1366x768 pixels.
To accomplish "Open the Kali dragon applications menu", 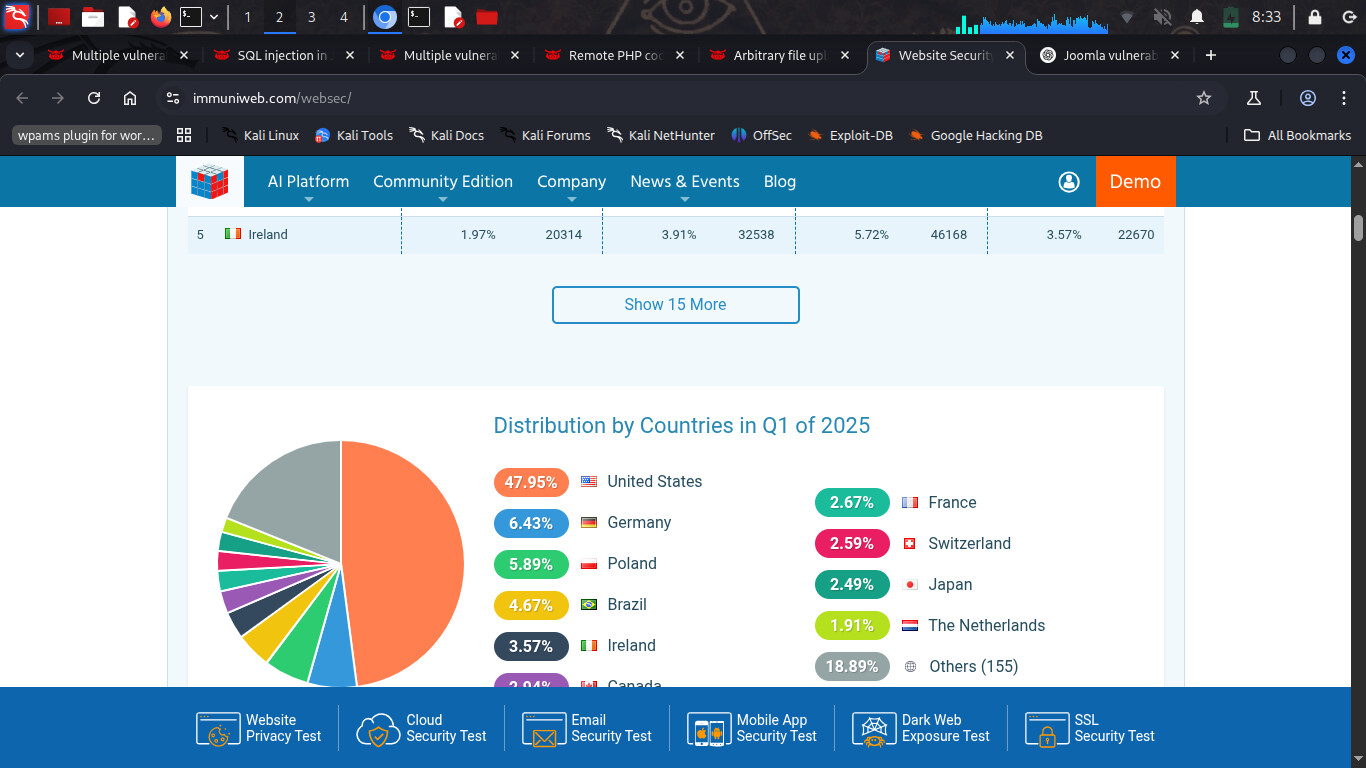I will click(17, 17).
